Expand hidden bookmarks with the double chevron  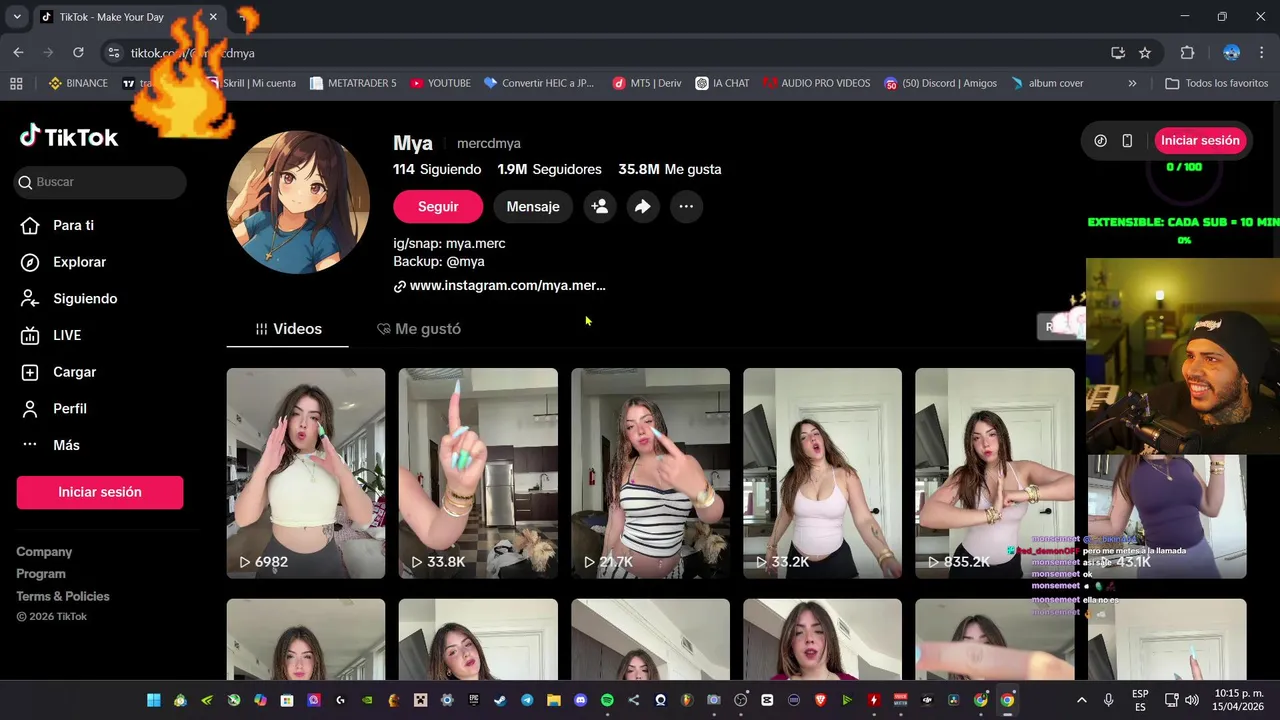point(1132,83)
